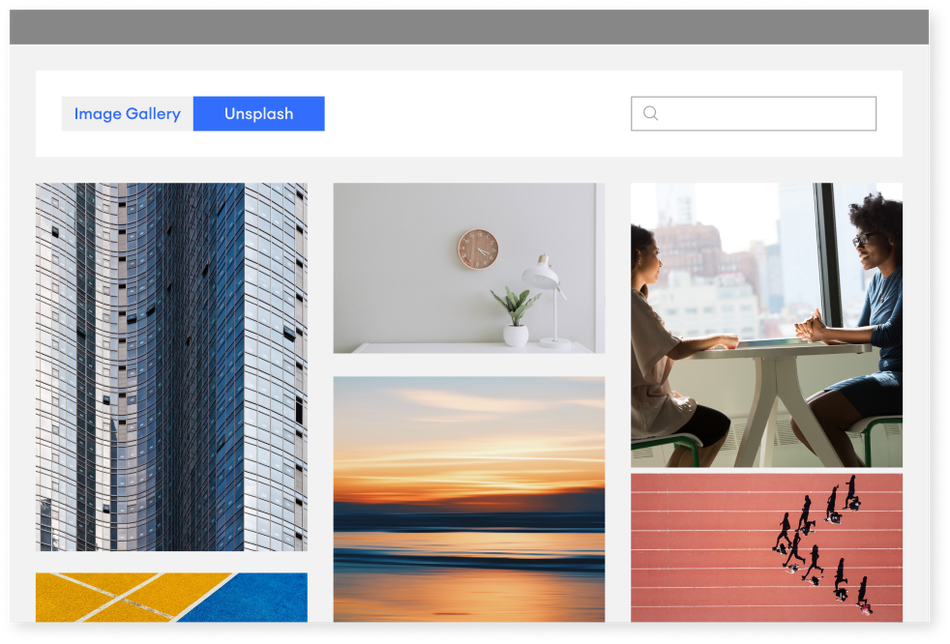950x644 pixels.
Task: Switch to the Image Gallery tab
Action: [x=127, y=113]
